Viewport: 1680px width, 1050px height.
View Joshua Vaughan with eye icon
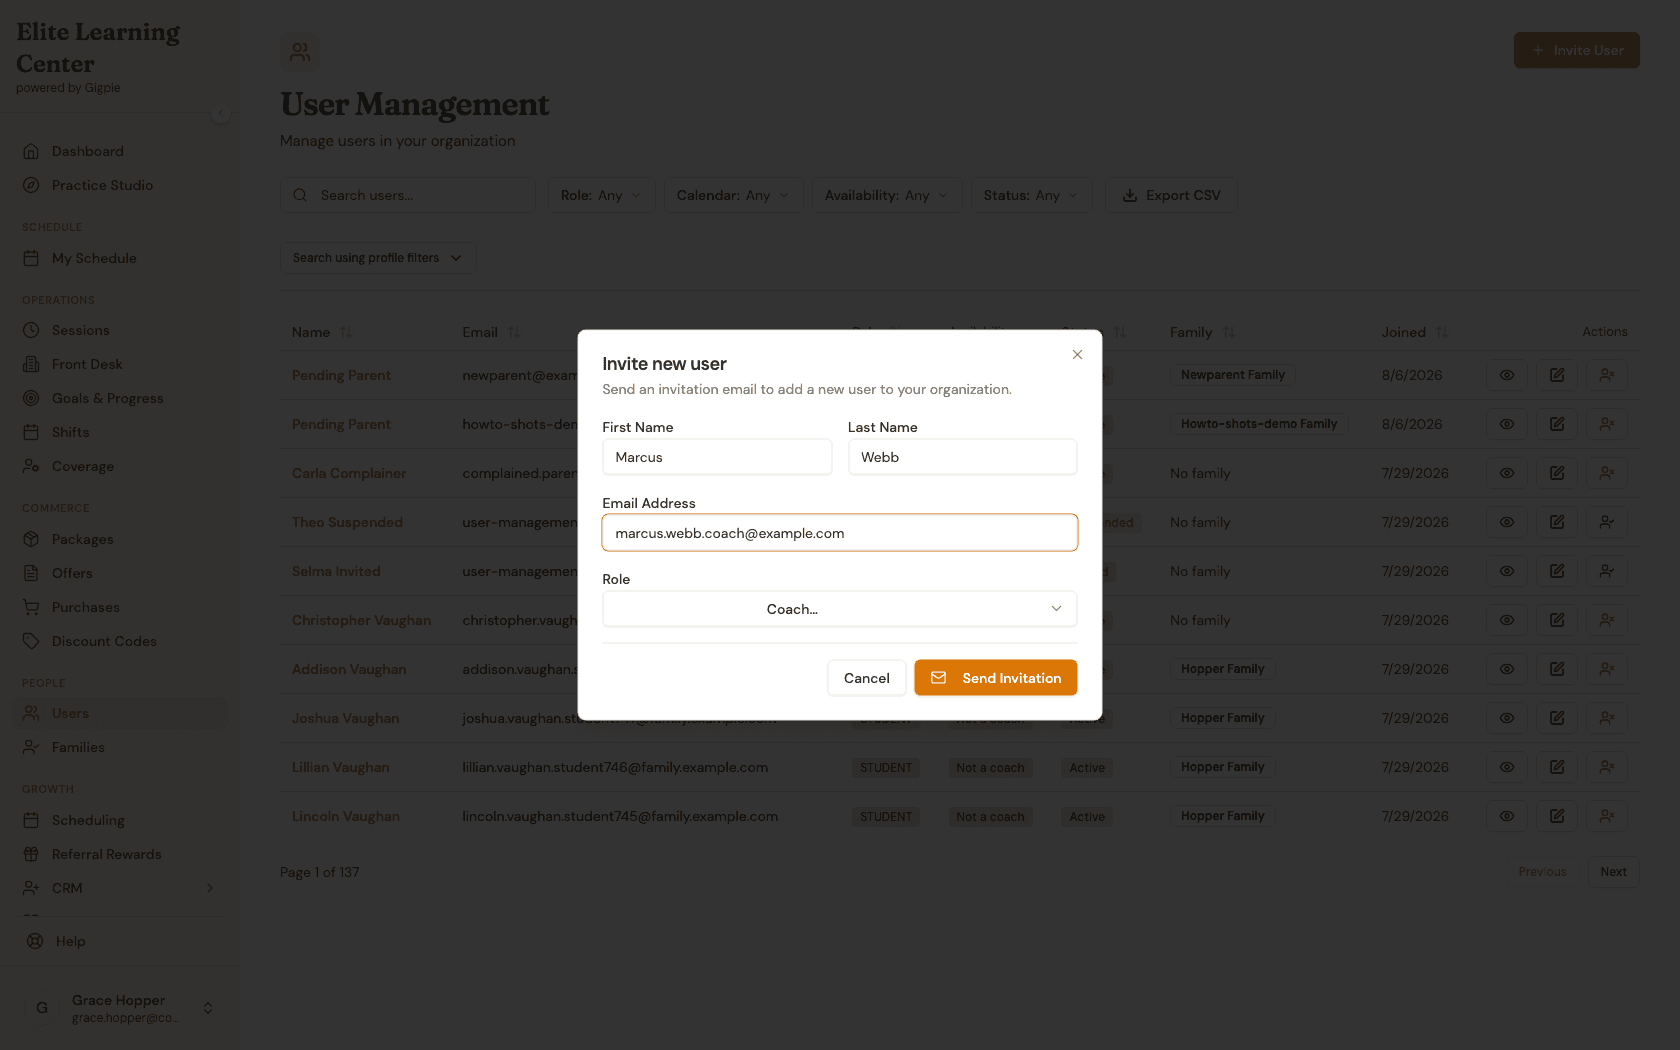coord(1507,718)
